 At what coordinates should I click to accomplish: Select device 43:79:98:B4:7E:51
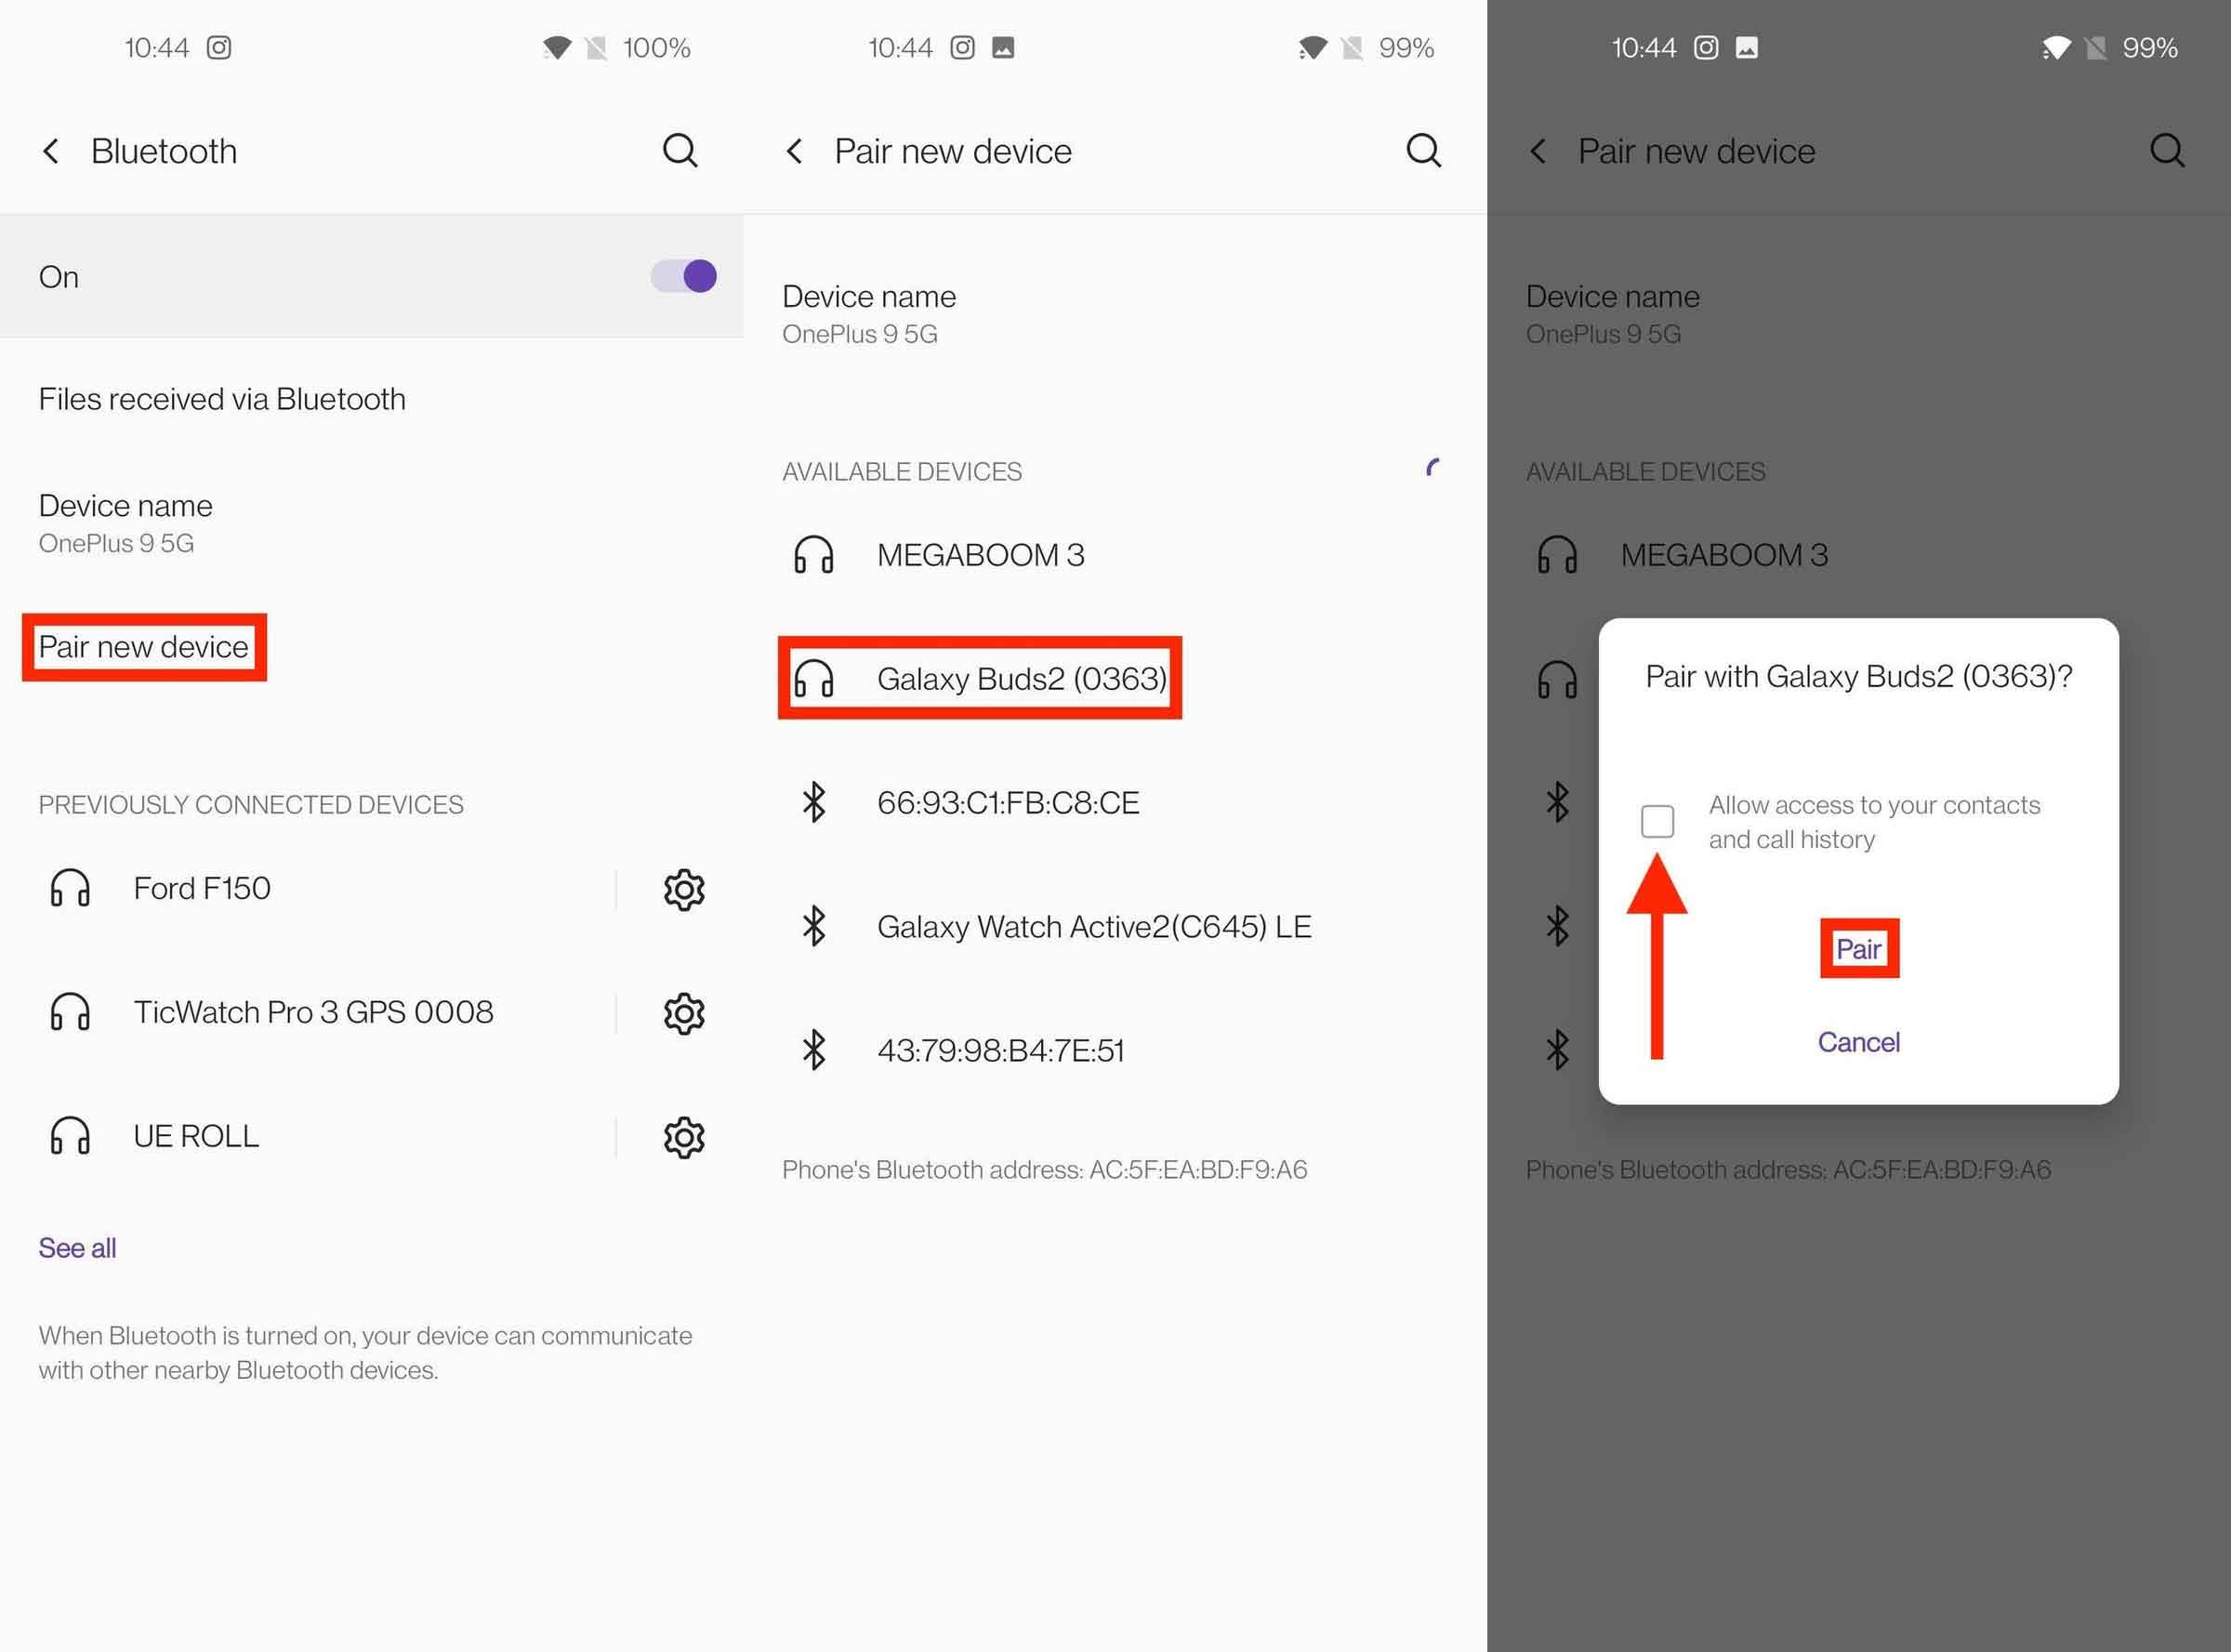pos(1001,1051)
